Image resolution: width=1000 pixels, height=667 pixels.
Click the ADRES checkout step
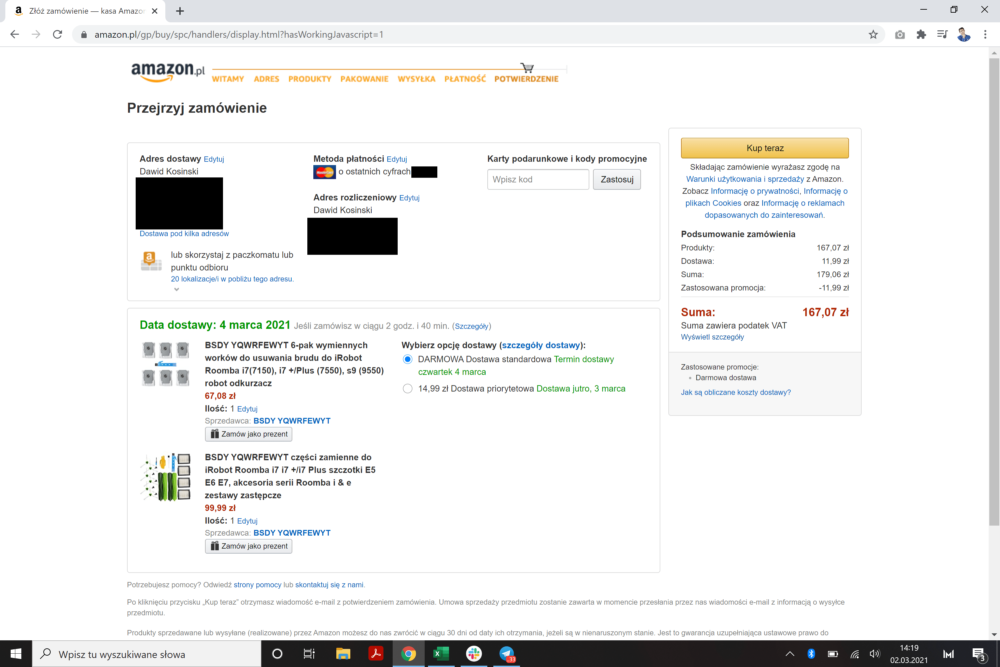click(266, 79)
